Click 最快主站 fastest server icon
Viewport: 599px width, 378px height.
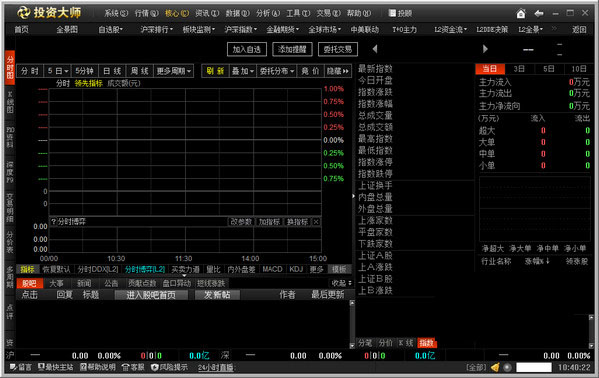[x=55, y=367]
